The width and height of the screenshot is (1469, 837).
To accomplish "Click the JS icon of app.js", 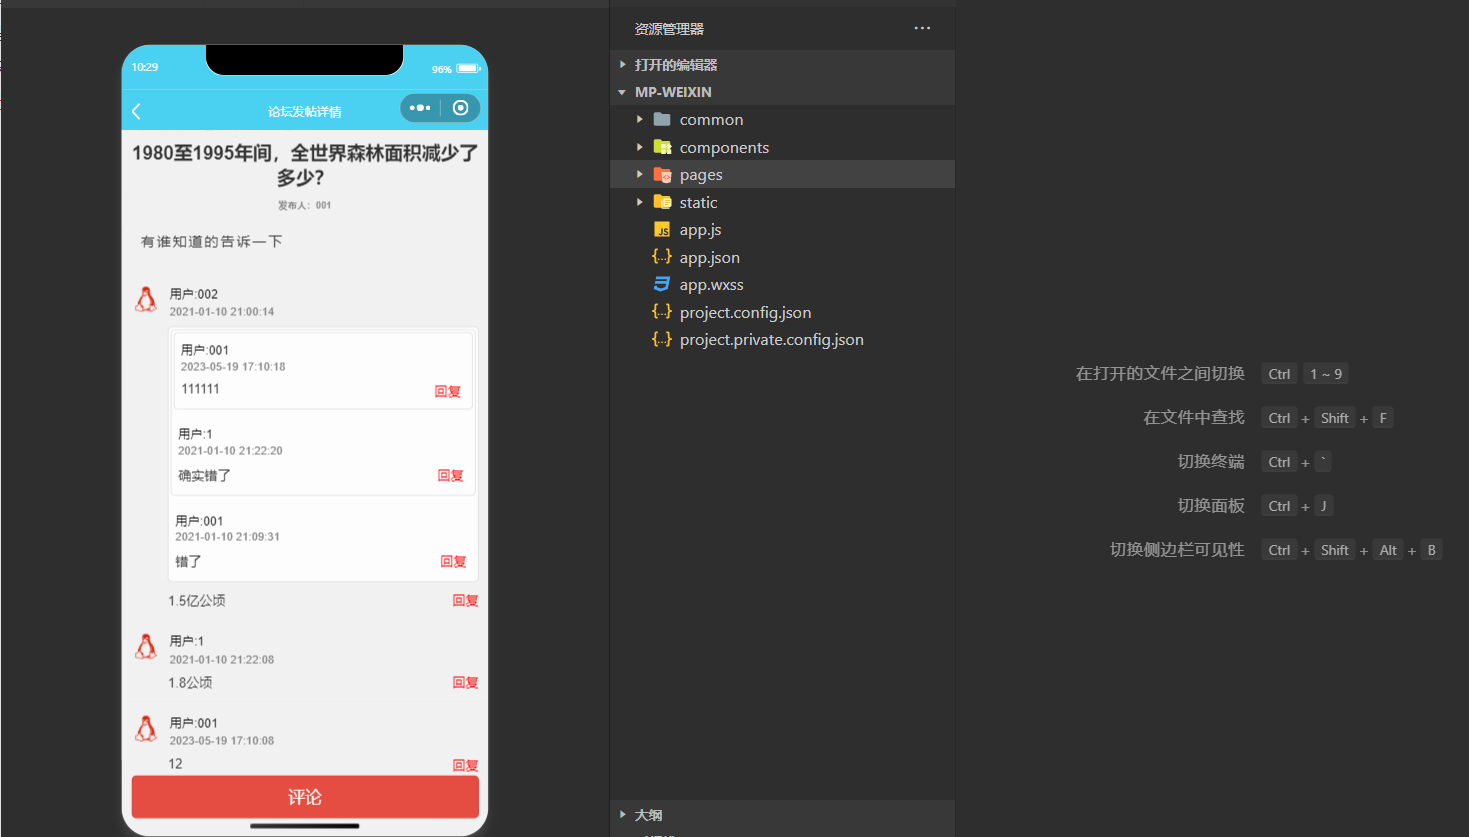I will [x=662, y=230].
